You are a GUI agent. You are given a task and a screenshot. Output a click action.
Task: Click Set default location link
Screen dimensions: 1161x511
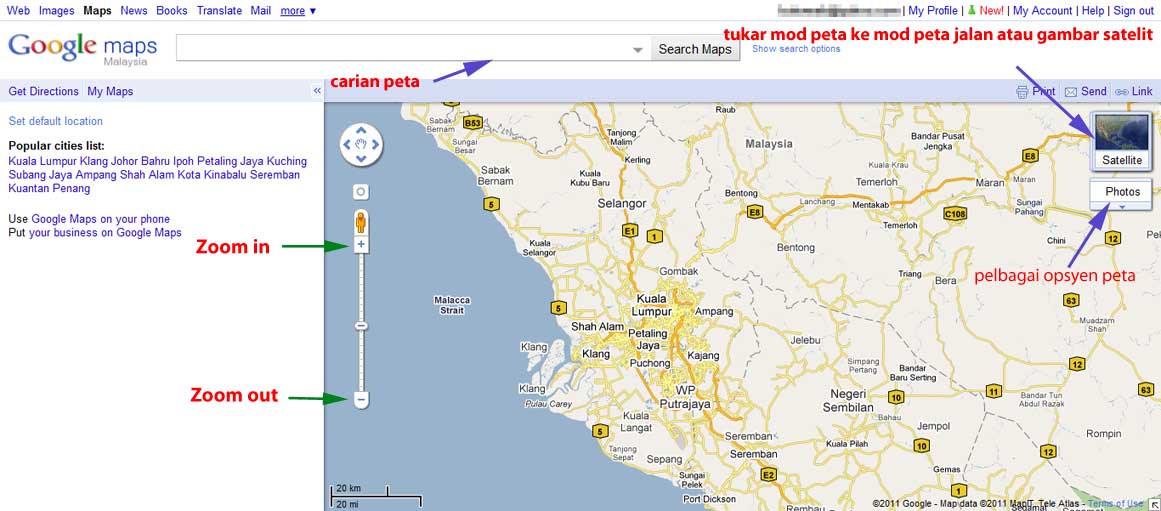coord(56,121)
